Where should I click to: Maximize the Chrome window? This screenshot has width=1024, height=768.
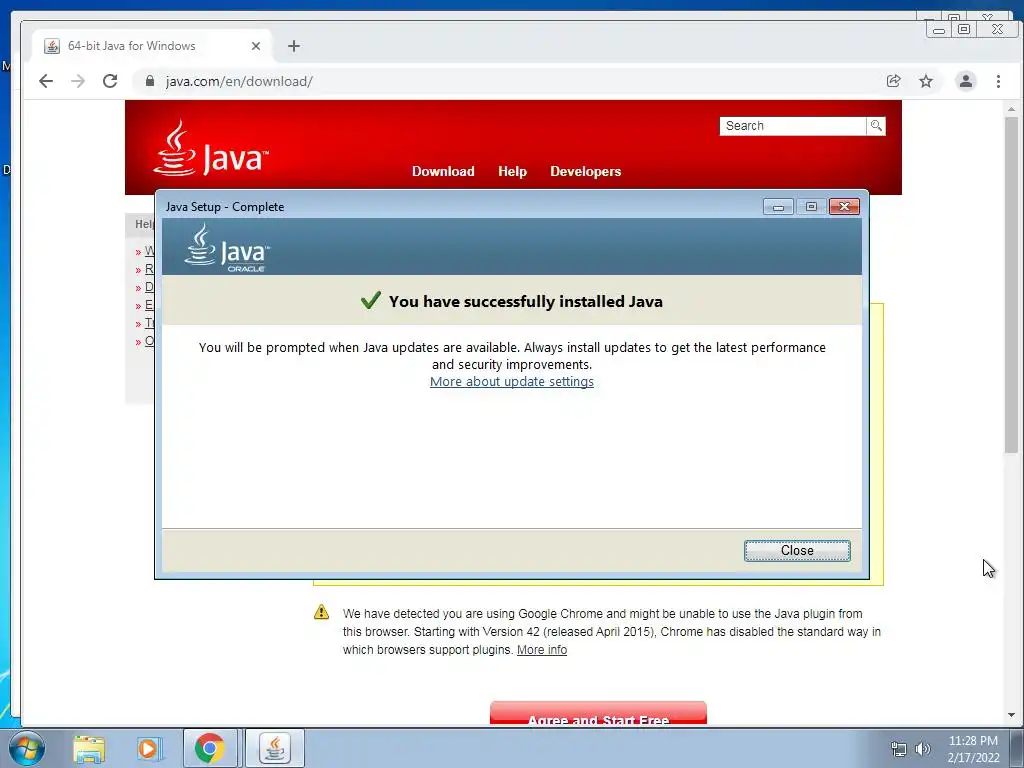964,29
